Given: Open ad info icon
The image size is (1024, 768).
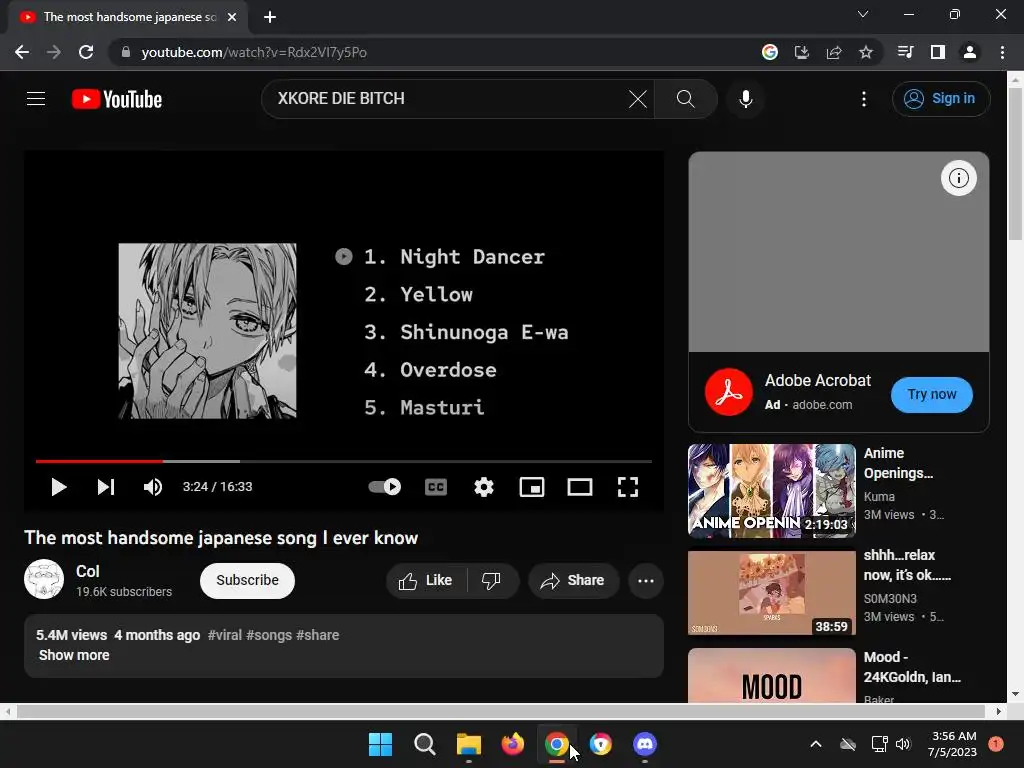Looking at the screenshot, I should click(x=959, y=178).
